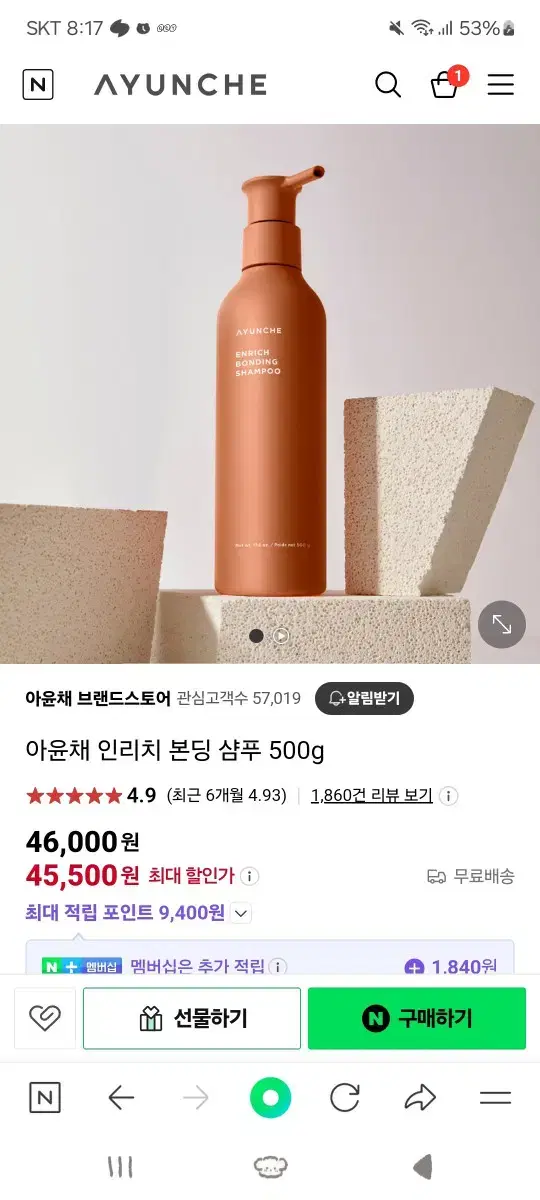Toggle 알림받기 store notifications

tap(364, 698)
